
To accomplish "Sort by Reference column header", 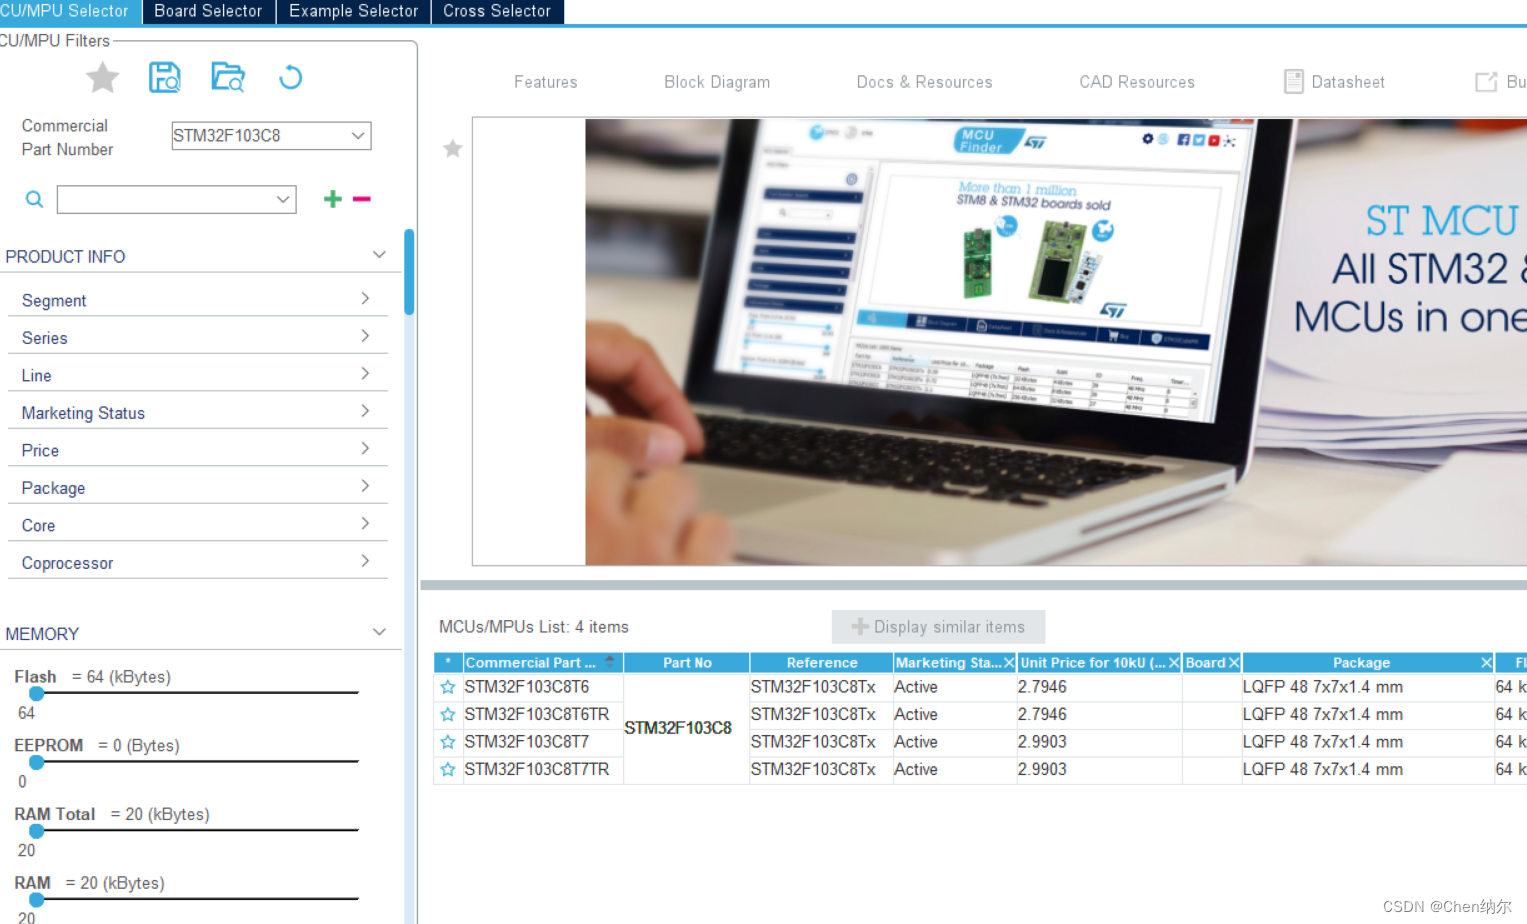I will click(822, 663).
